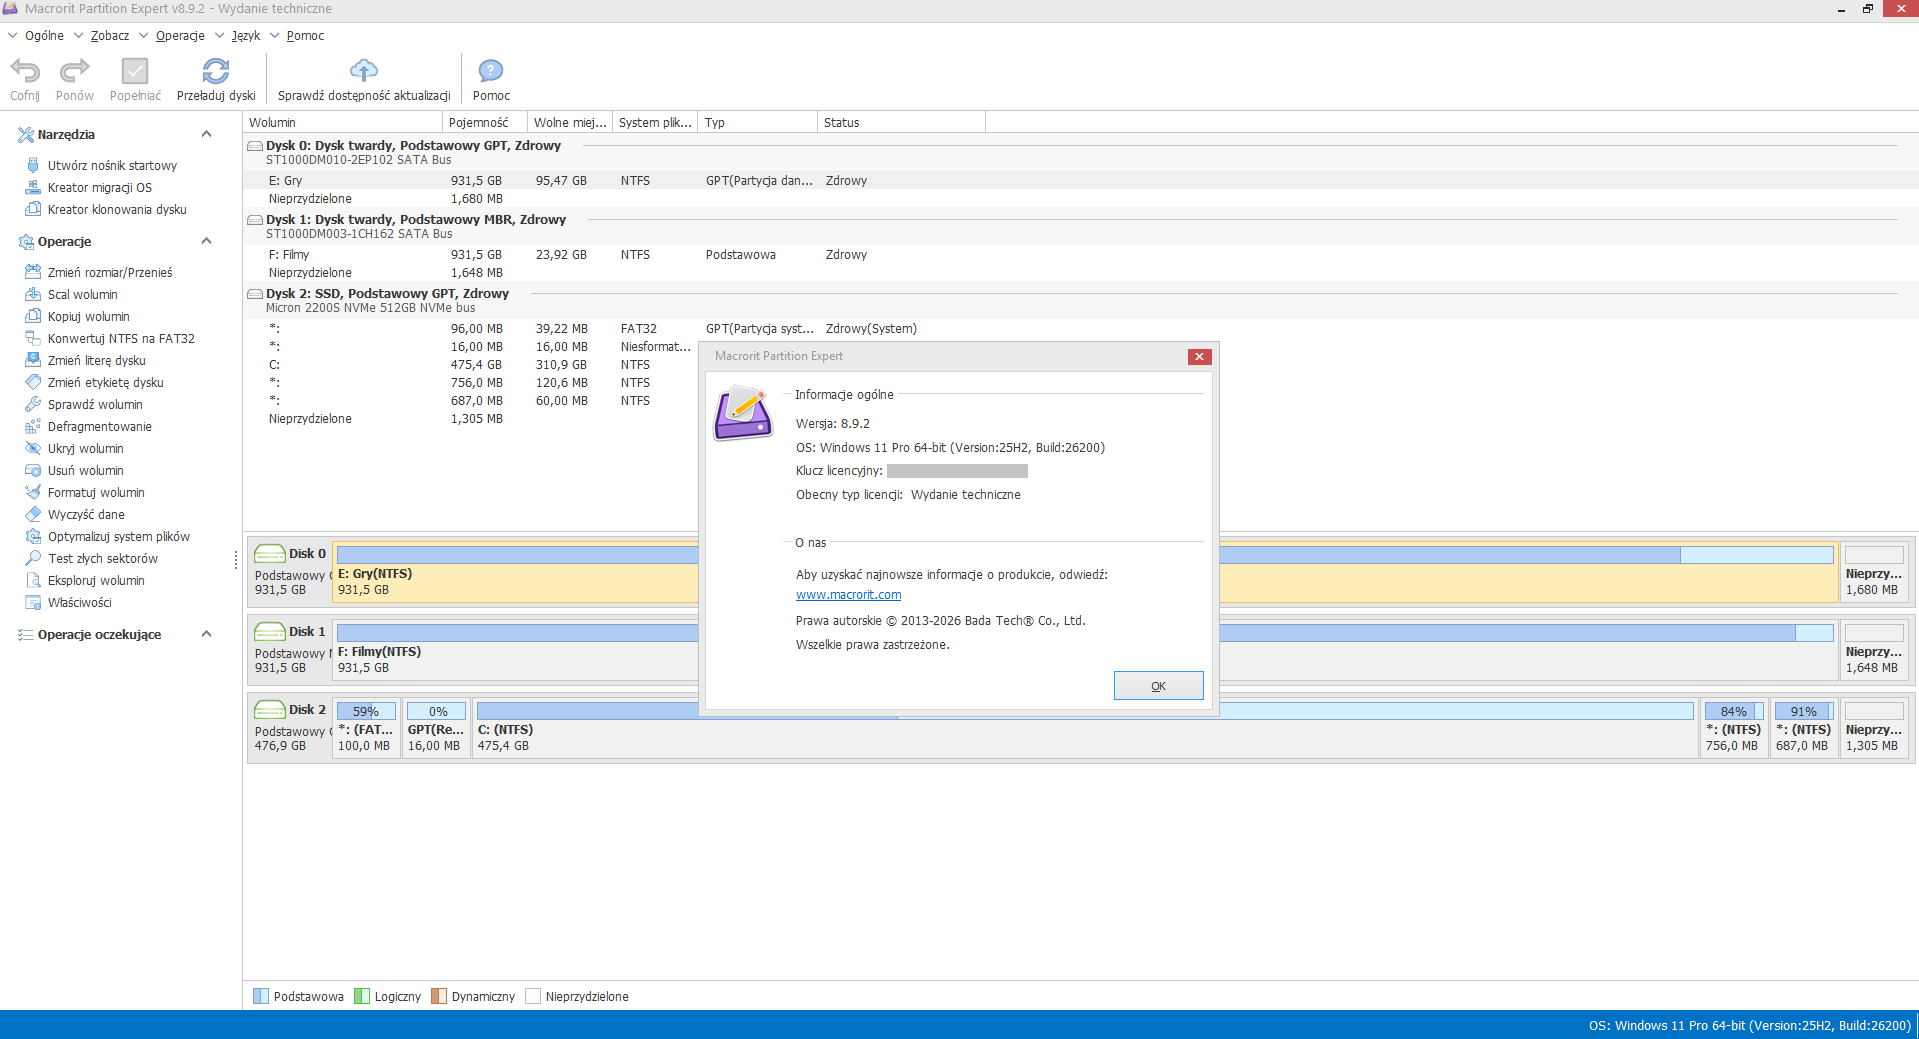
Task: Click Utwórz nośnik startowy tool icon
Action: (33, 165)
